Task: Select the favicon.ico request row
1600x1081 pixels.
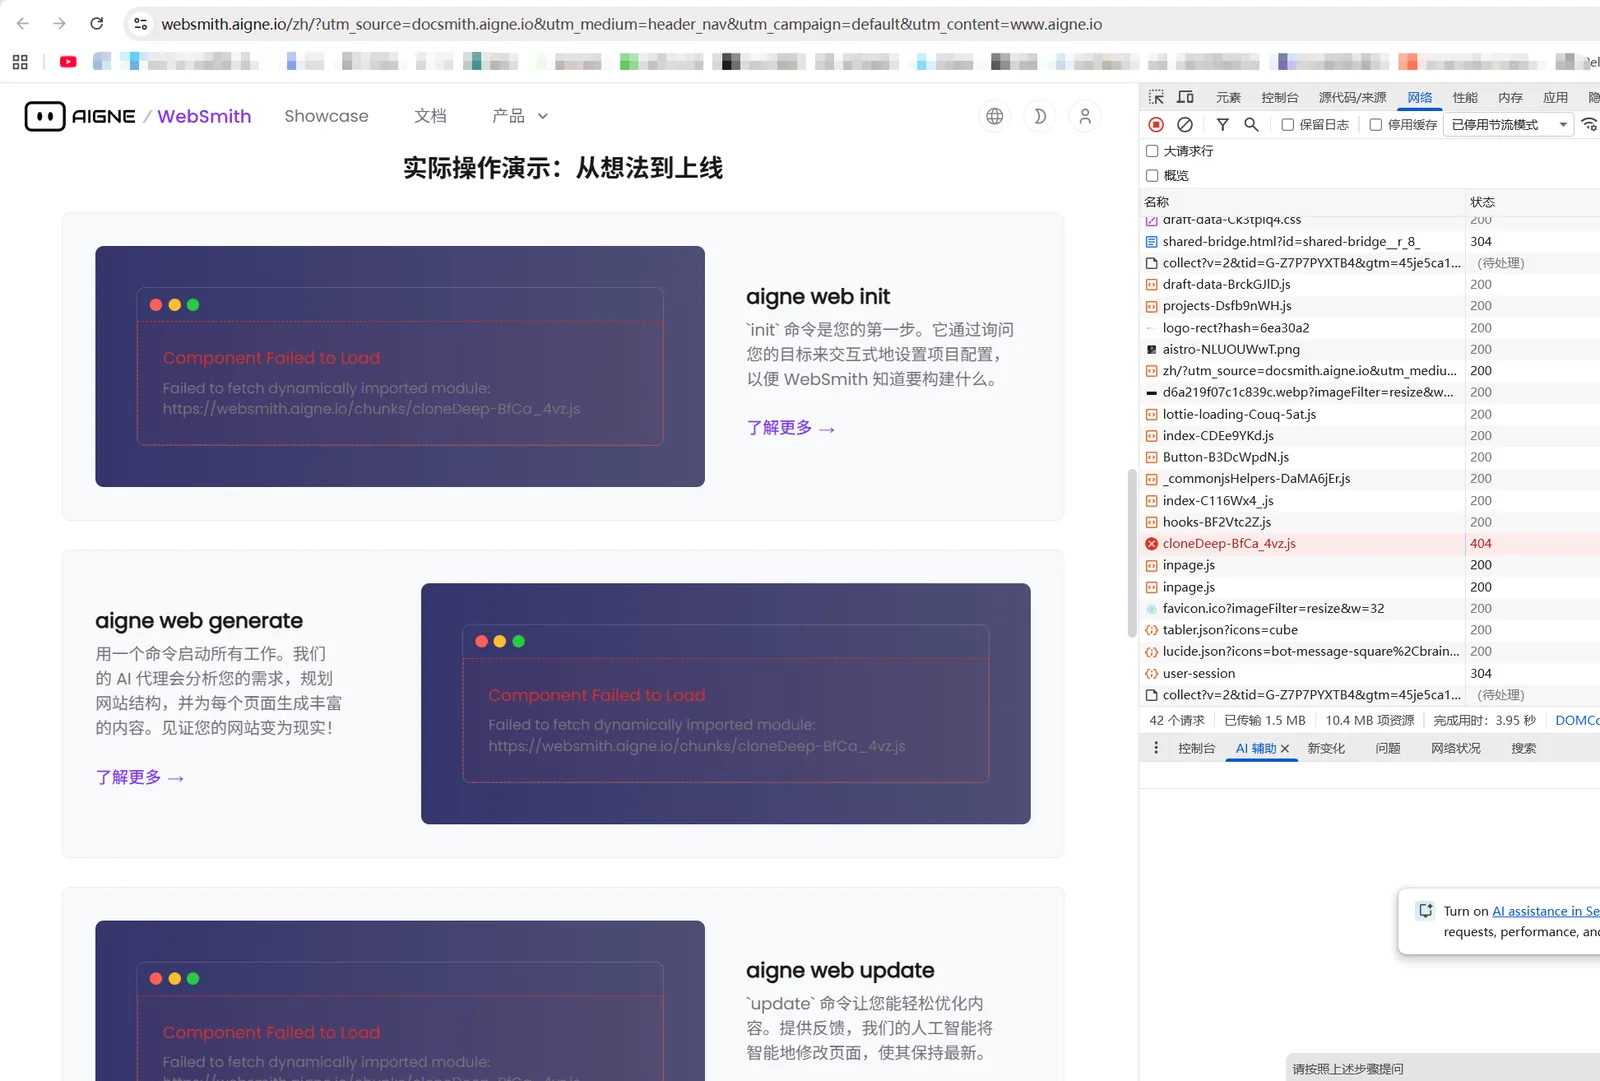Action: (x=1370, y=608)
